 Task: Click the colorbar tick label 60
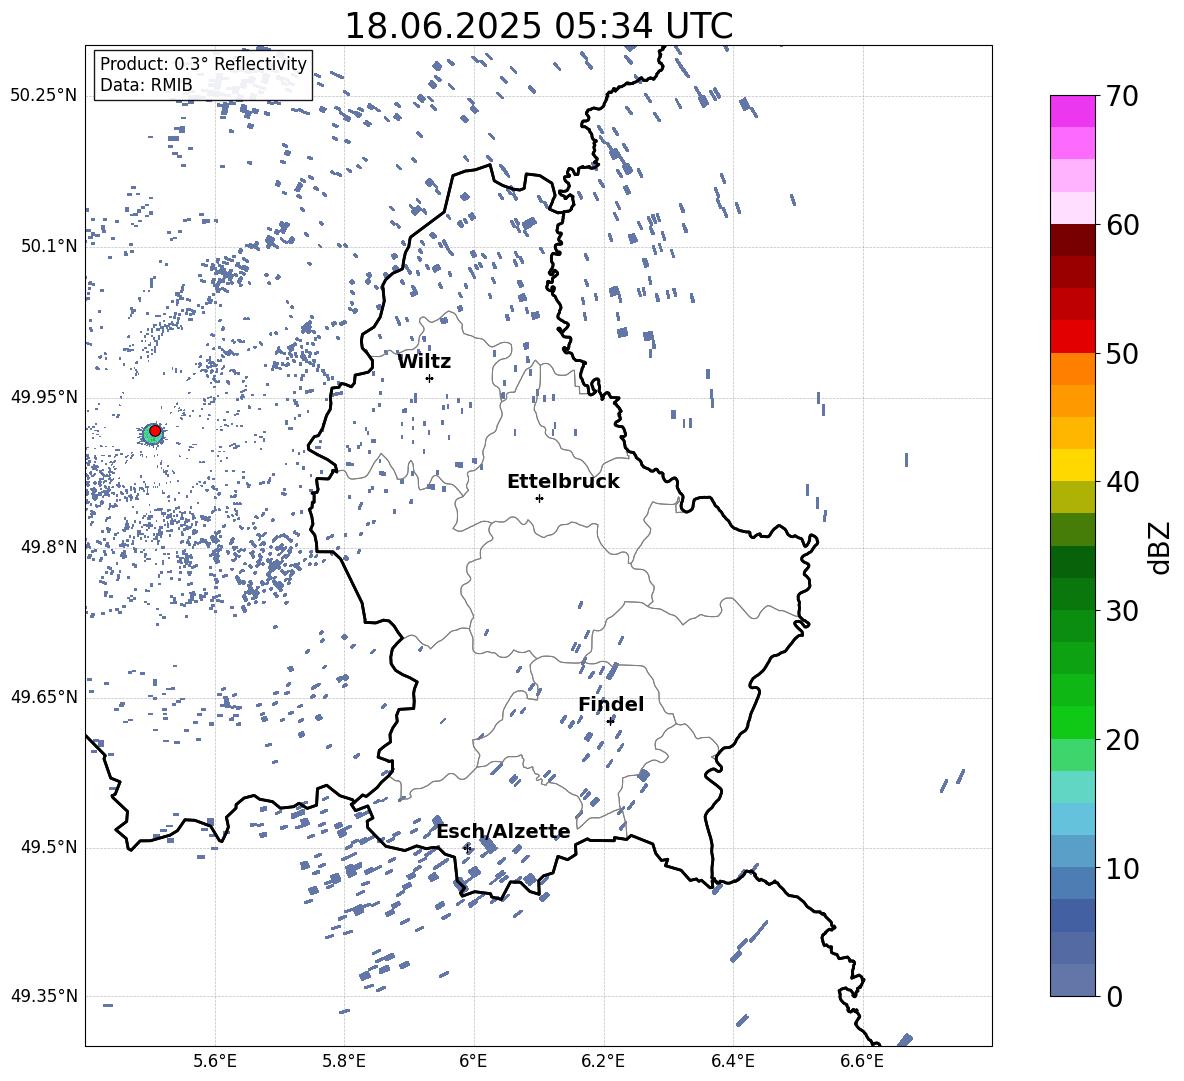(1123, 225)
